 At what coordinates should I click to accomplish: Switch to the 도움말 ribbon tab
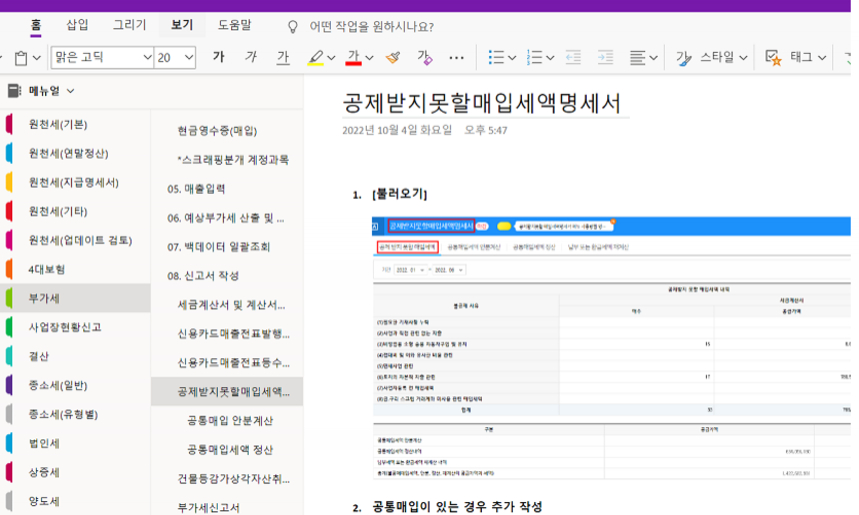click(x=234, y=25)
